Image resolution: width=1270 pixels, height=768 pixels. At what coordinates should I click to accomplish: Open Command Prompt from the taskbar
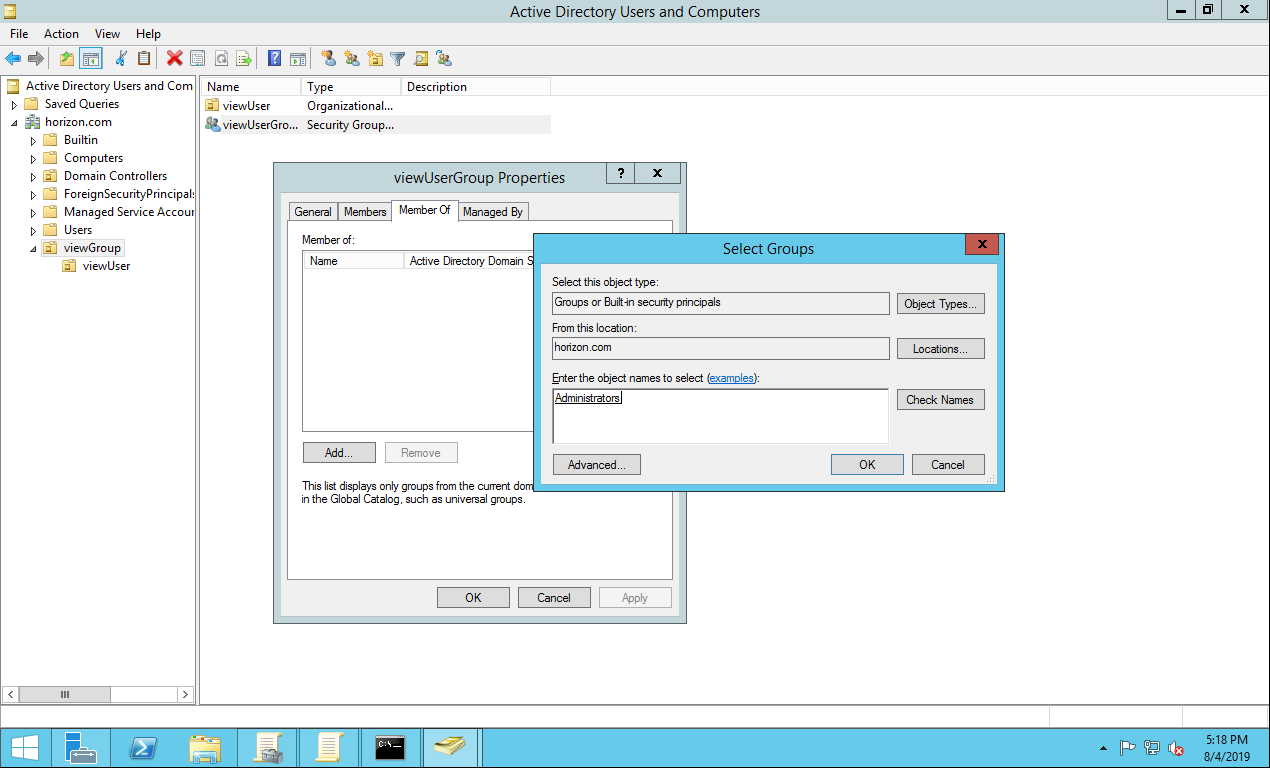click(x=389, y=747)
